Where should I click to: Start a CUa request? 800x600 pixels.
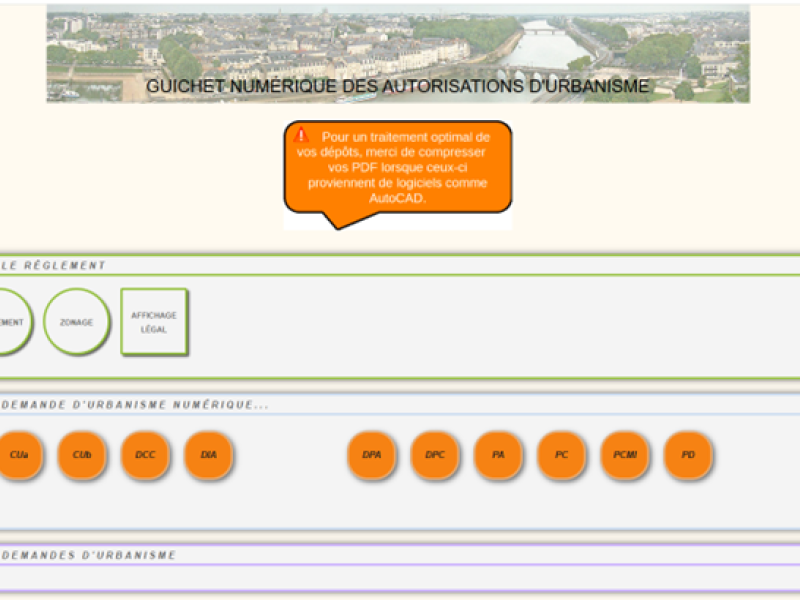(x=18, y=455)
